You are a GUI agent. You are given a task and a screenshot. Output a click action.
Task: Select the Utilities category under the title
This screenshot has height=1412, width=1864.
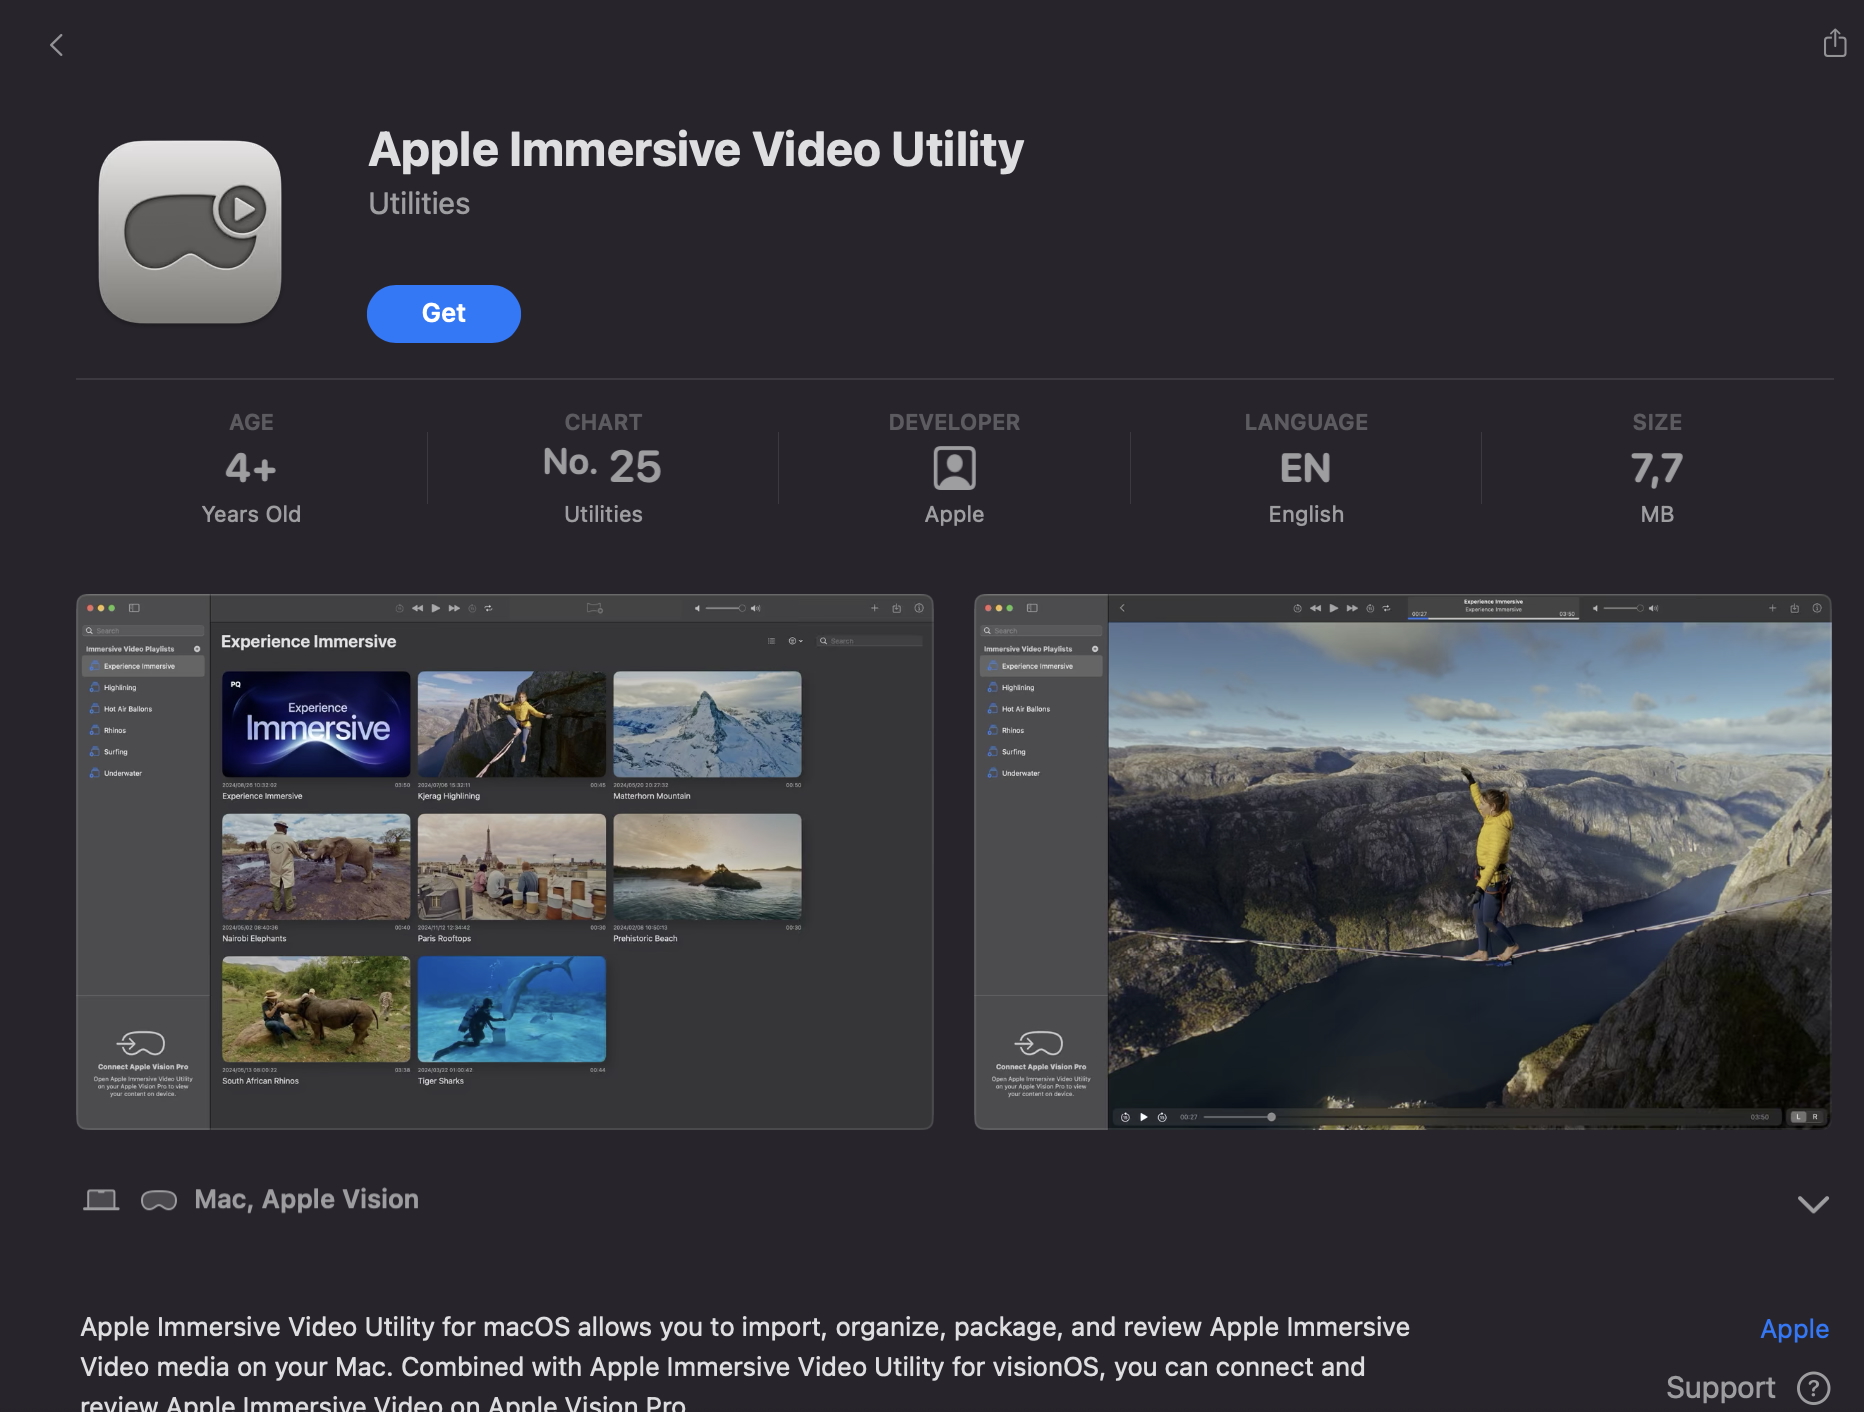click(419, 203)
